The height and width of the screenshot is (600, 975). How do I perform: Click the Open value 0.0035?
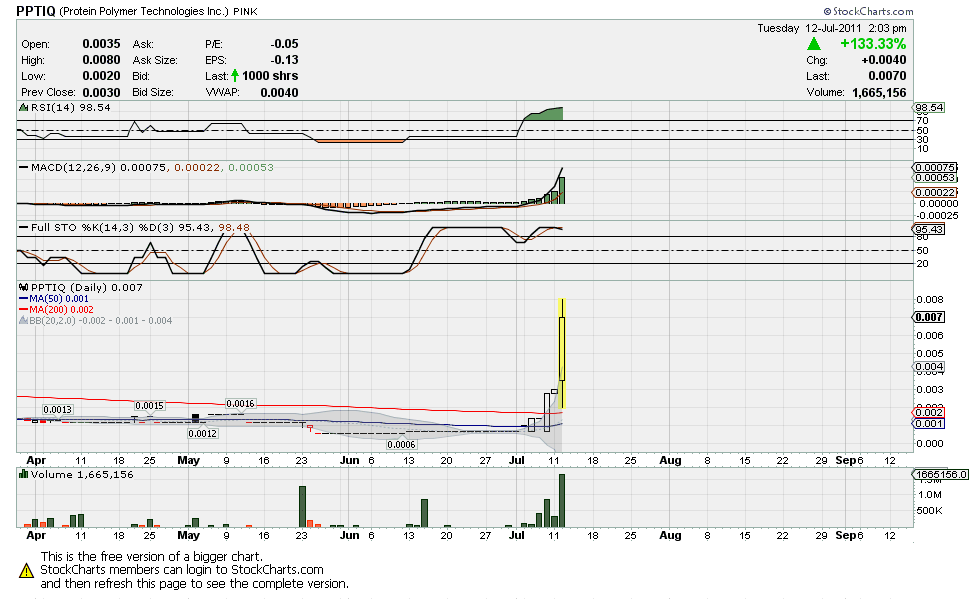(x=101, y=44)
